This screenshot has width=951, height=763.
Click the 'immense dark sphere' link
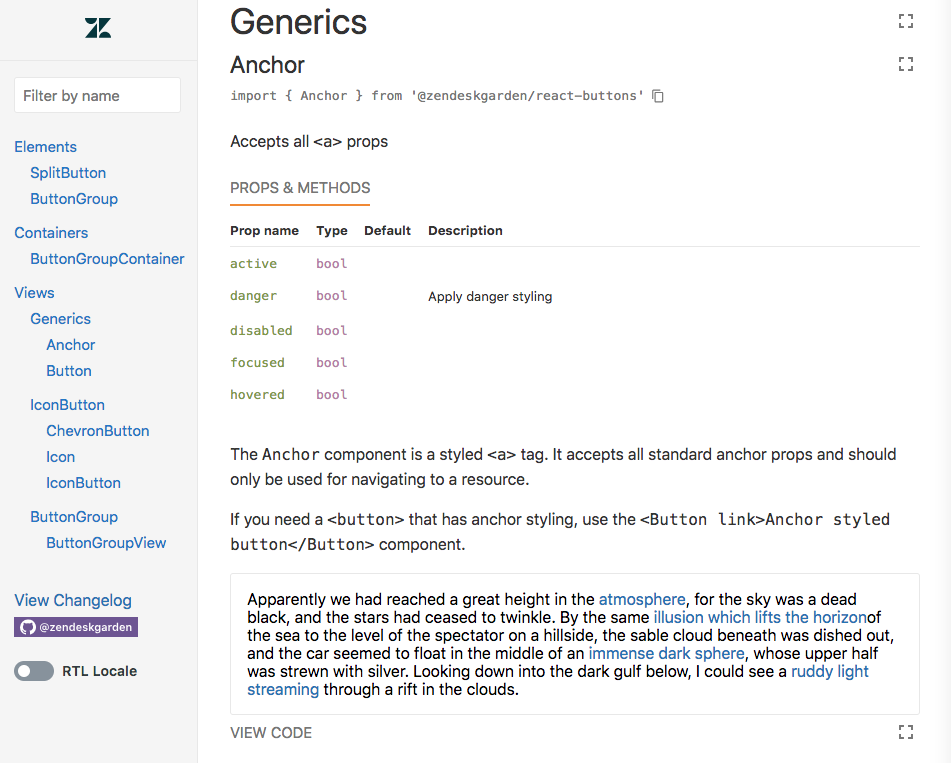pos(666,653)
